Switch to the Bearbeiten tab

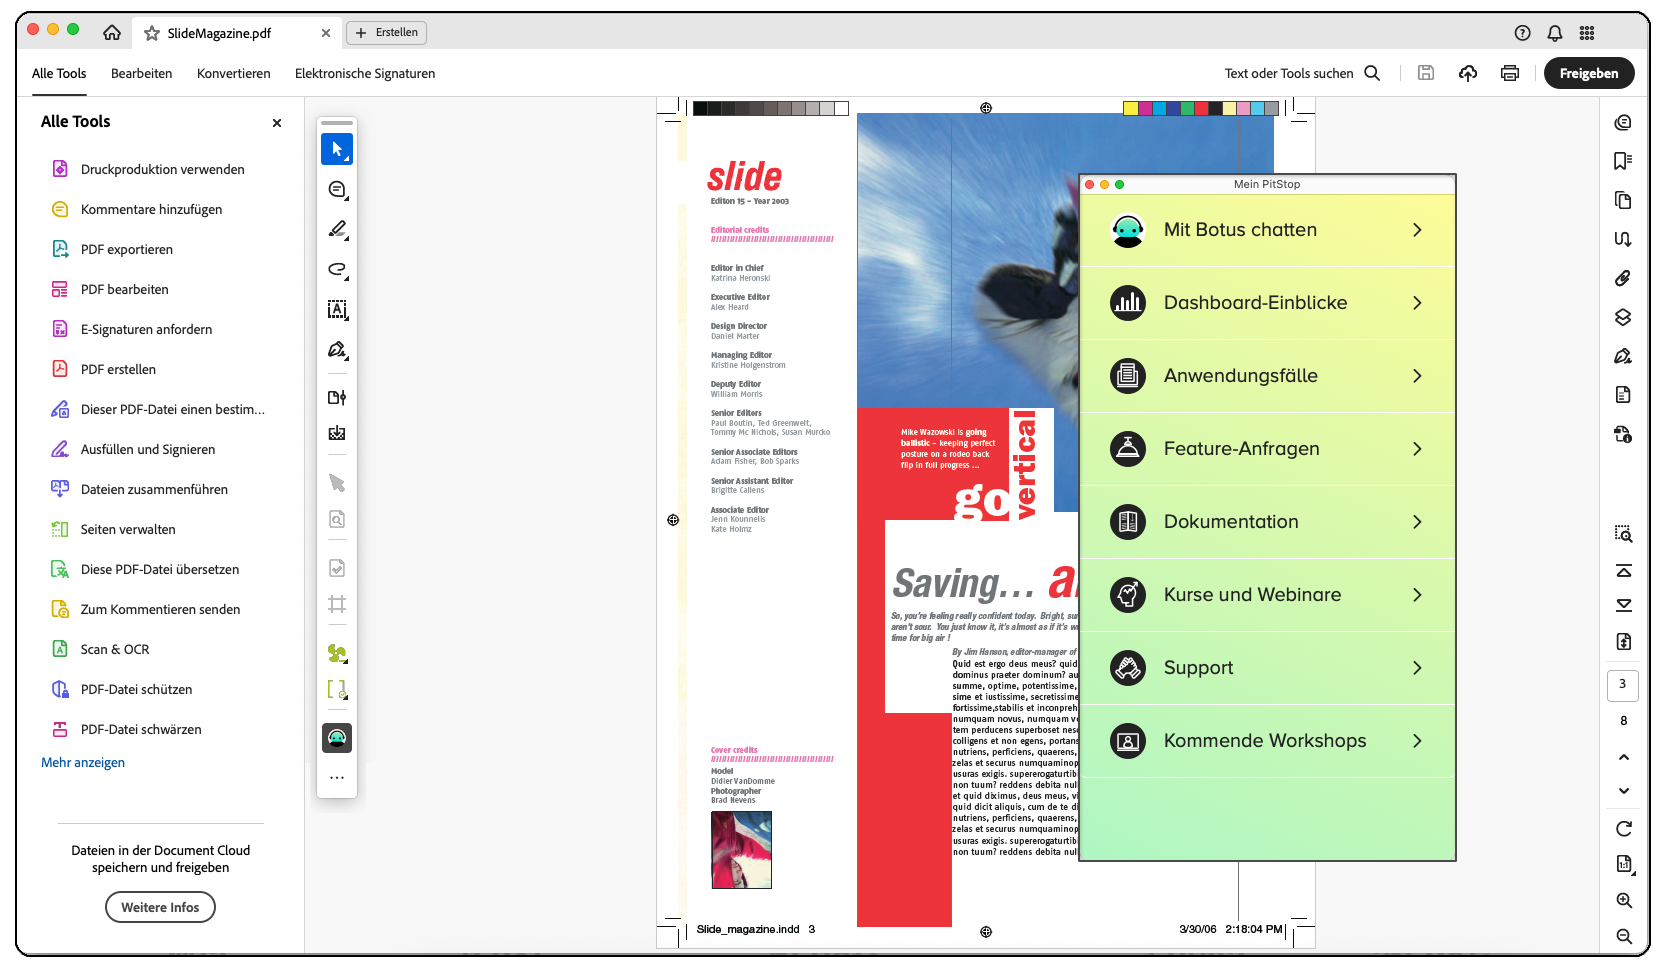coord(141,73)
